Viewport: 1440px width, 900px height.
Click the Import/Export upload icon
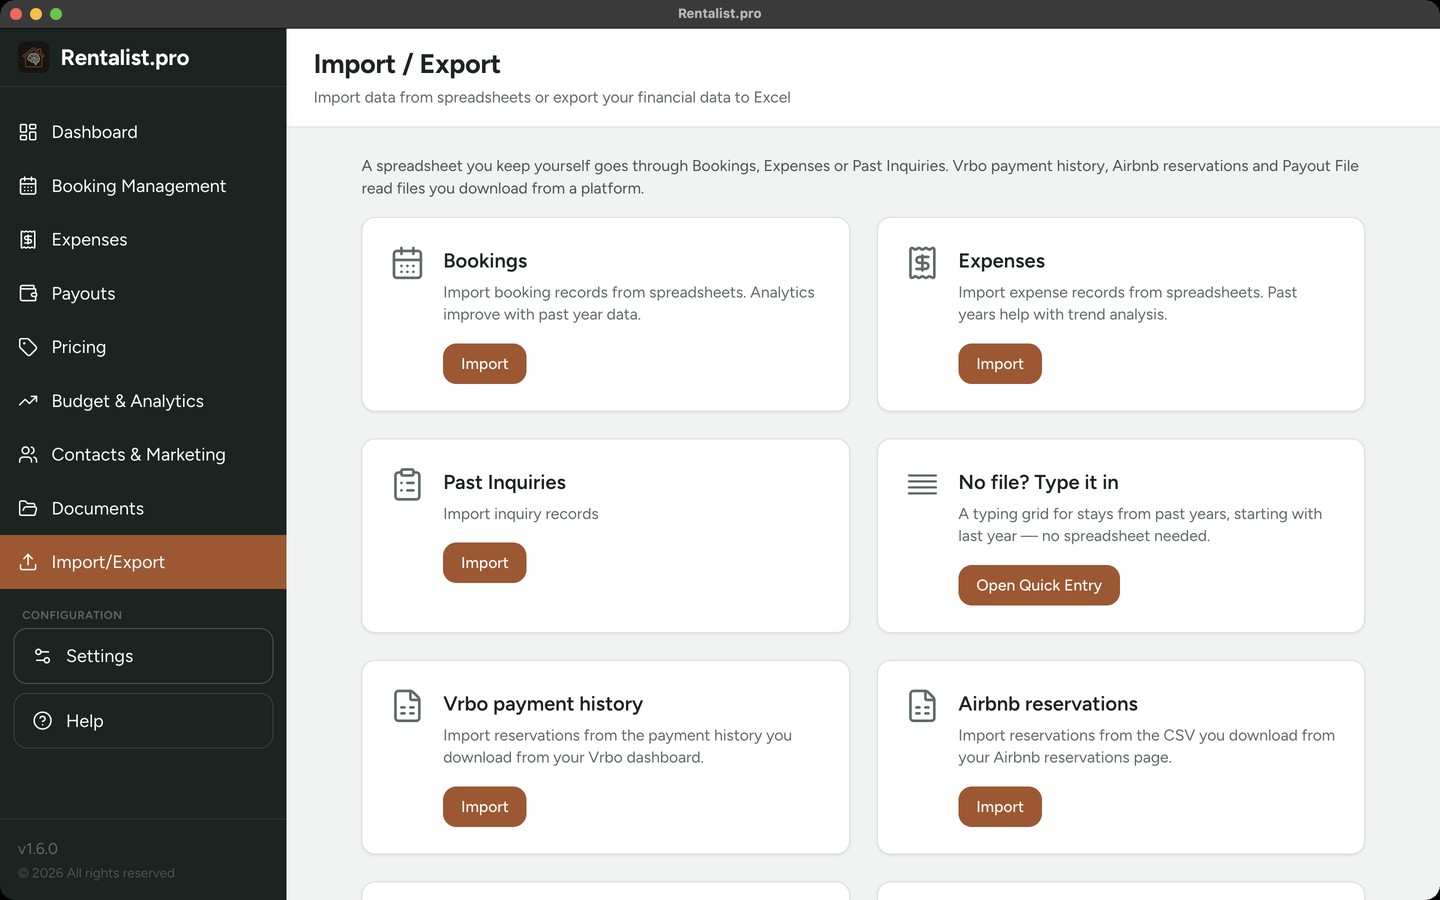coord(28,562)
